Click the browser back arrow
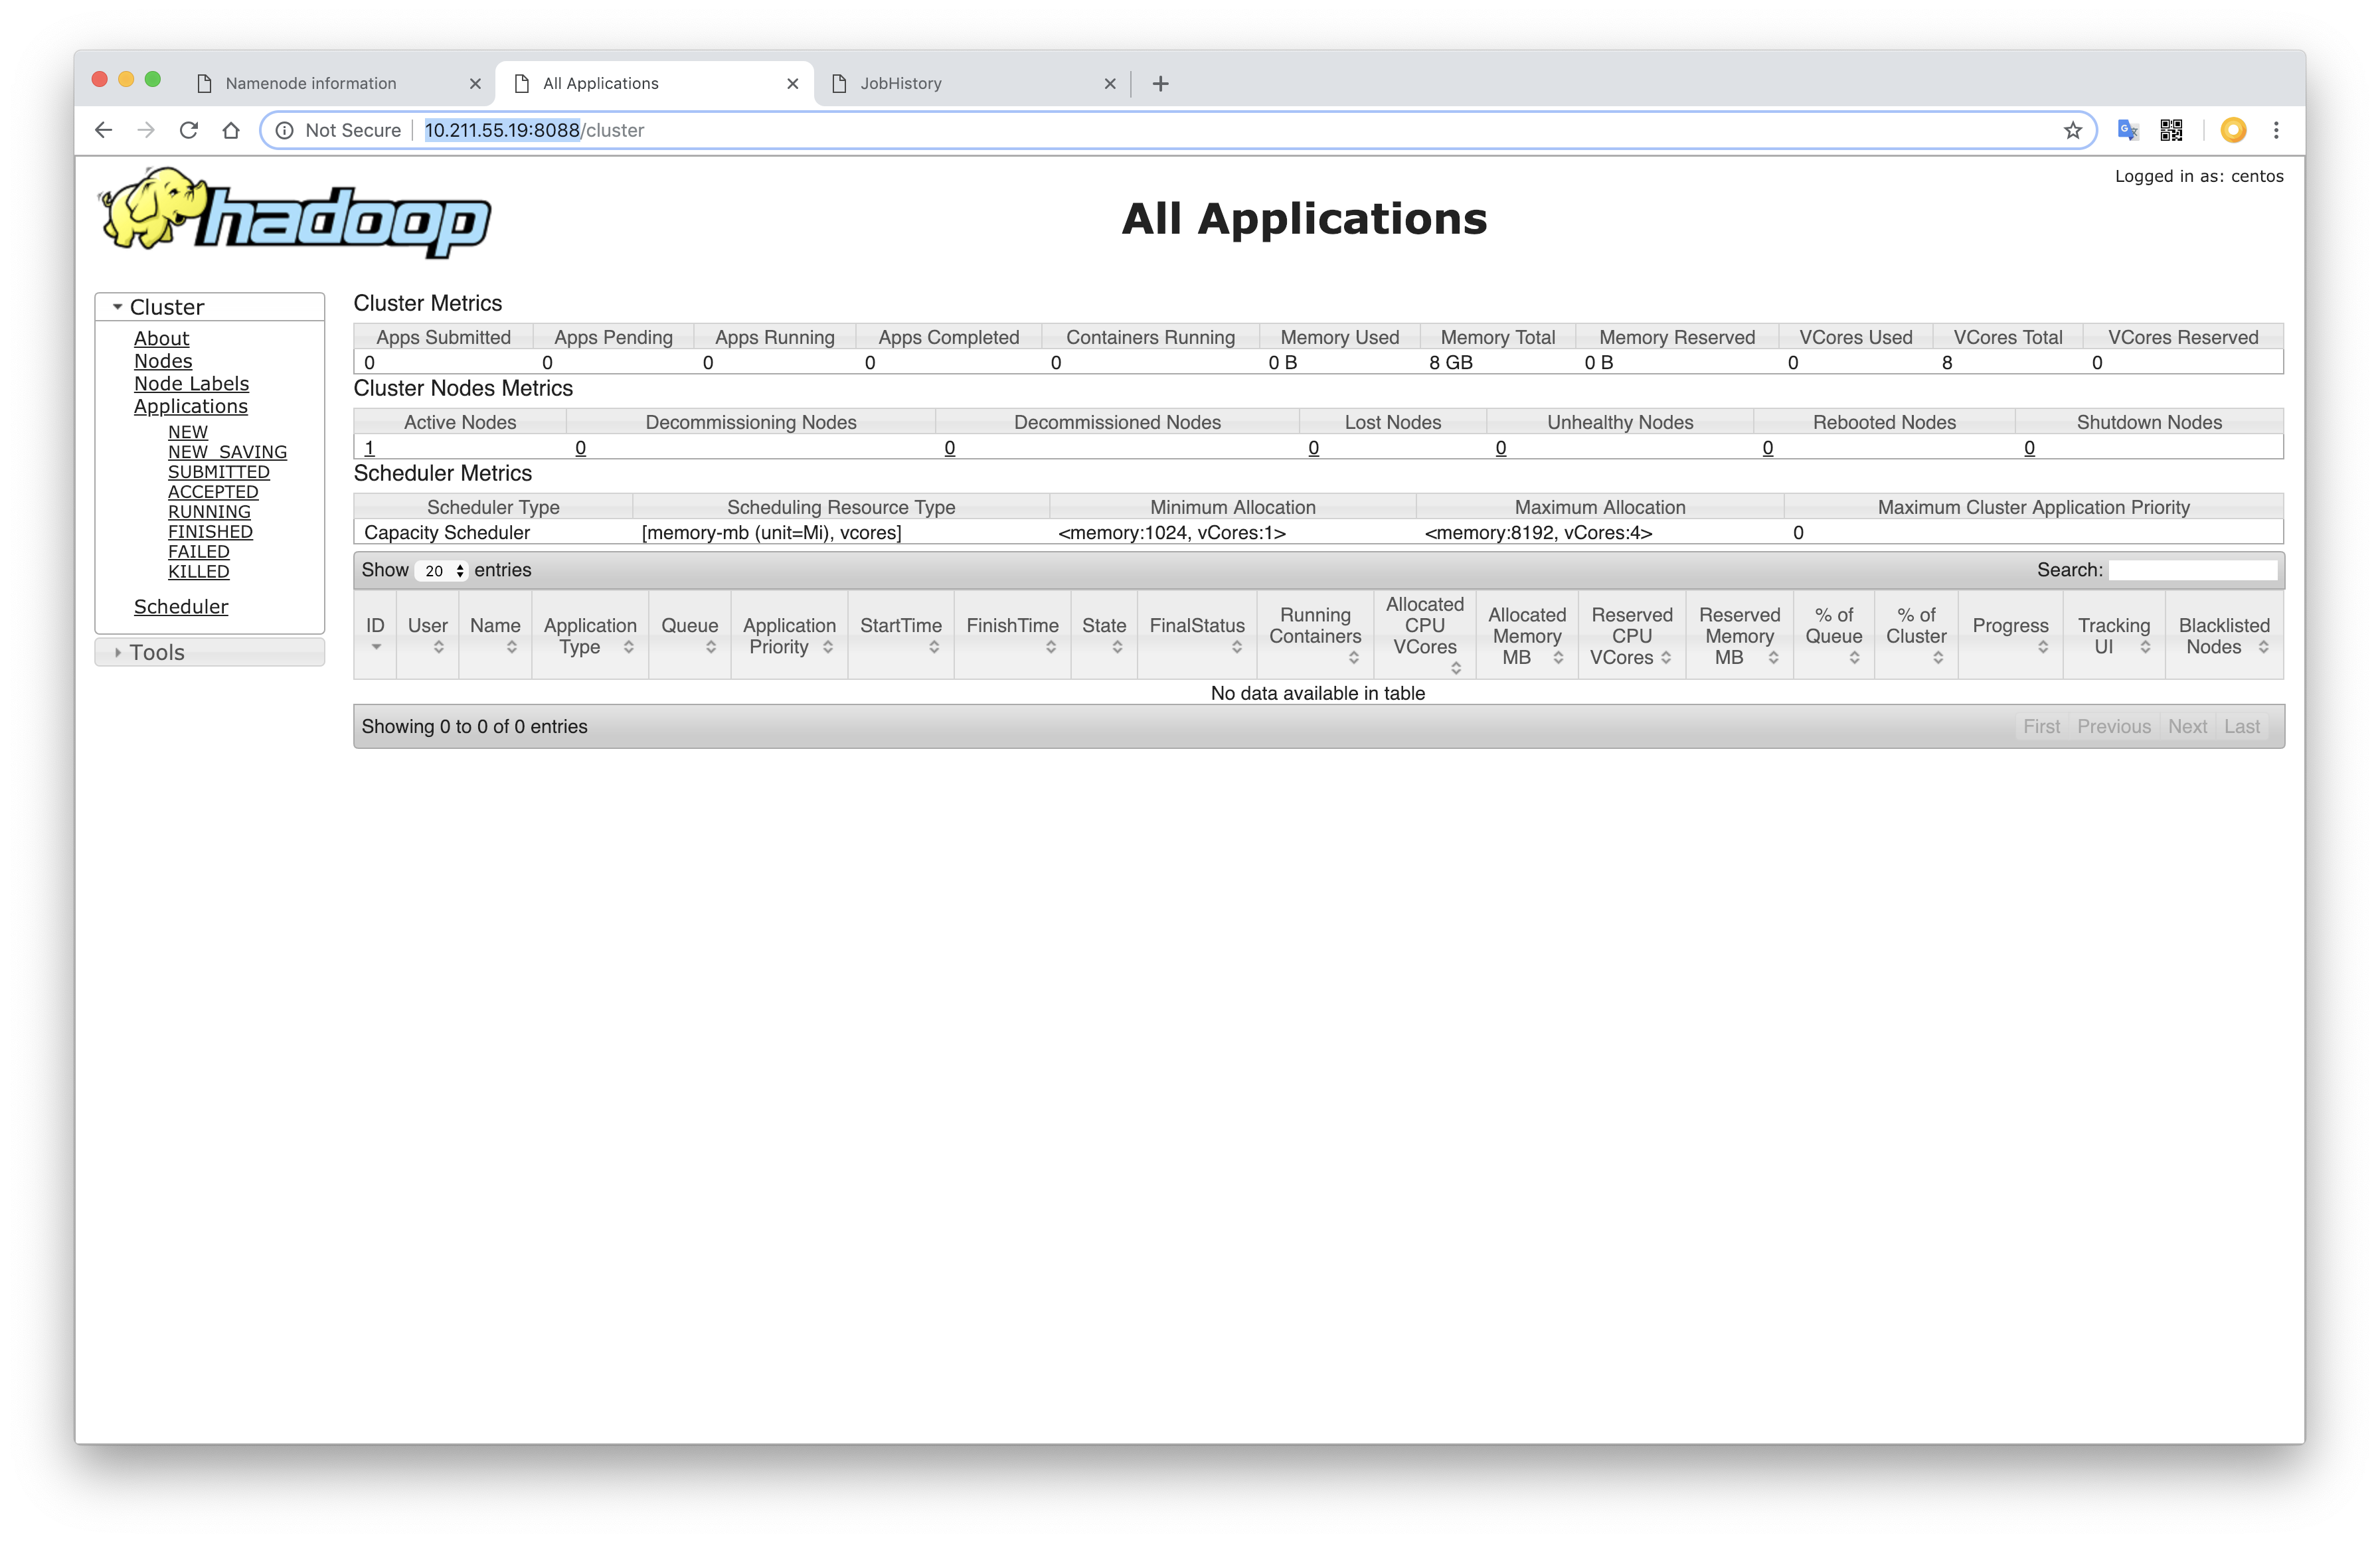2380x1543 pixels. (103, 130)
